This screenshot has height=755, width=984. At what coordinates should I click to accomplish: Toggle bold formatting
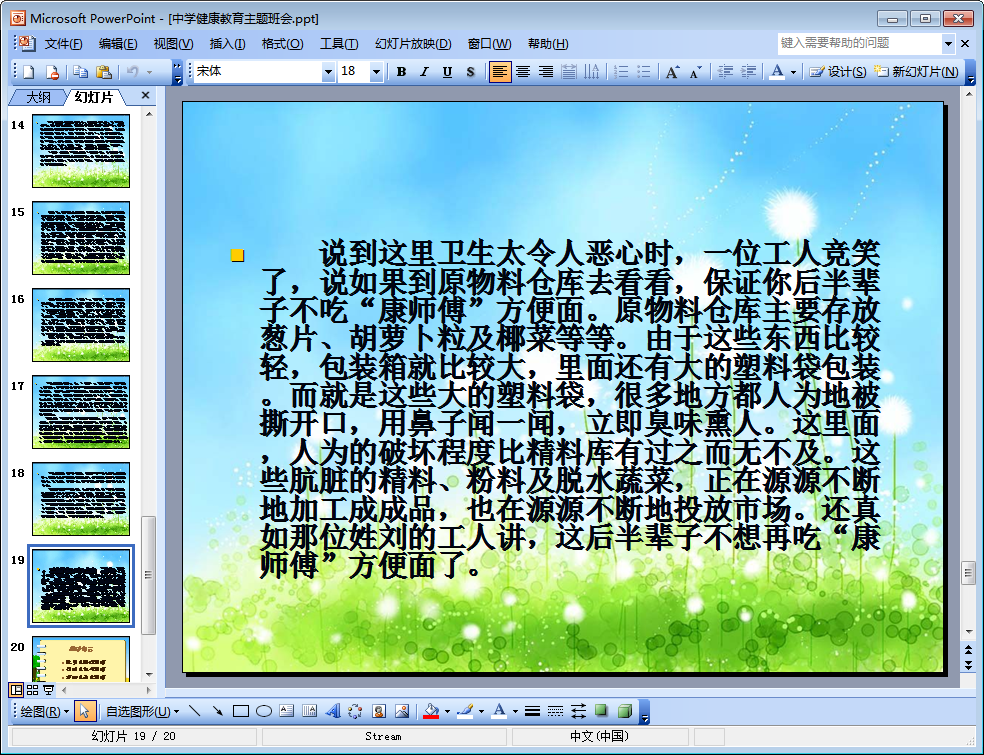coord(401,72)
